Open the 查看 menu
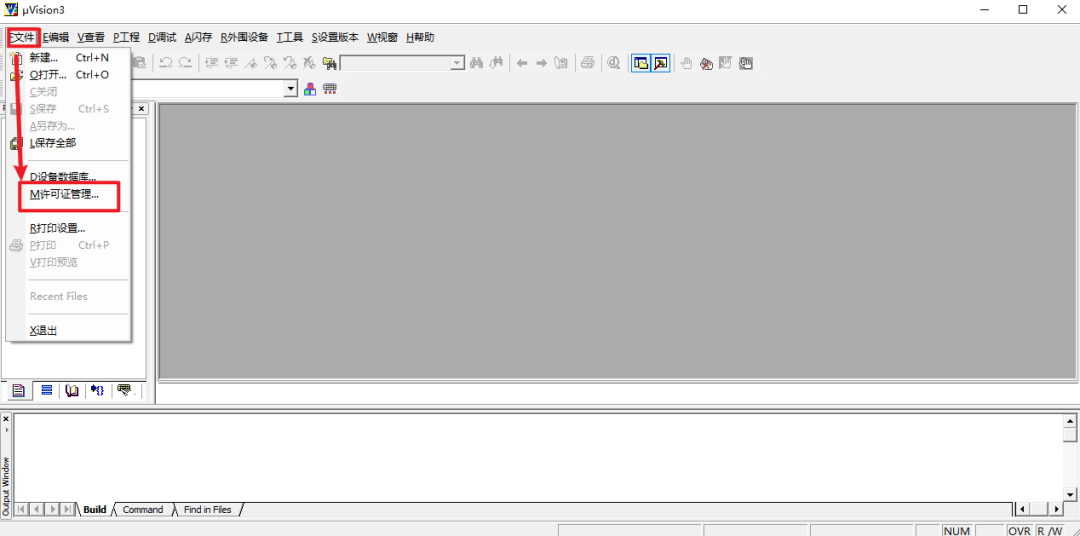This screenshot has height=536, width=1080. point(91,37)
